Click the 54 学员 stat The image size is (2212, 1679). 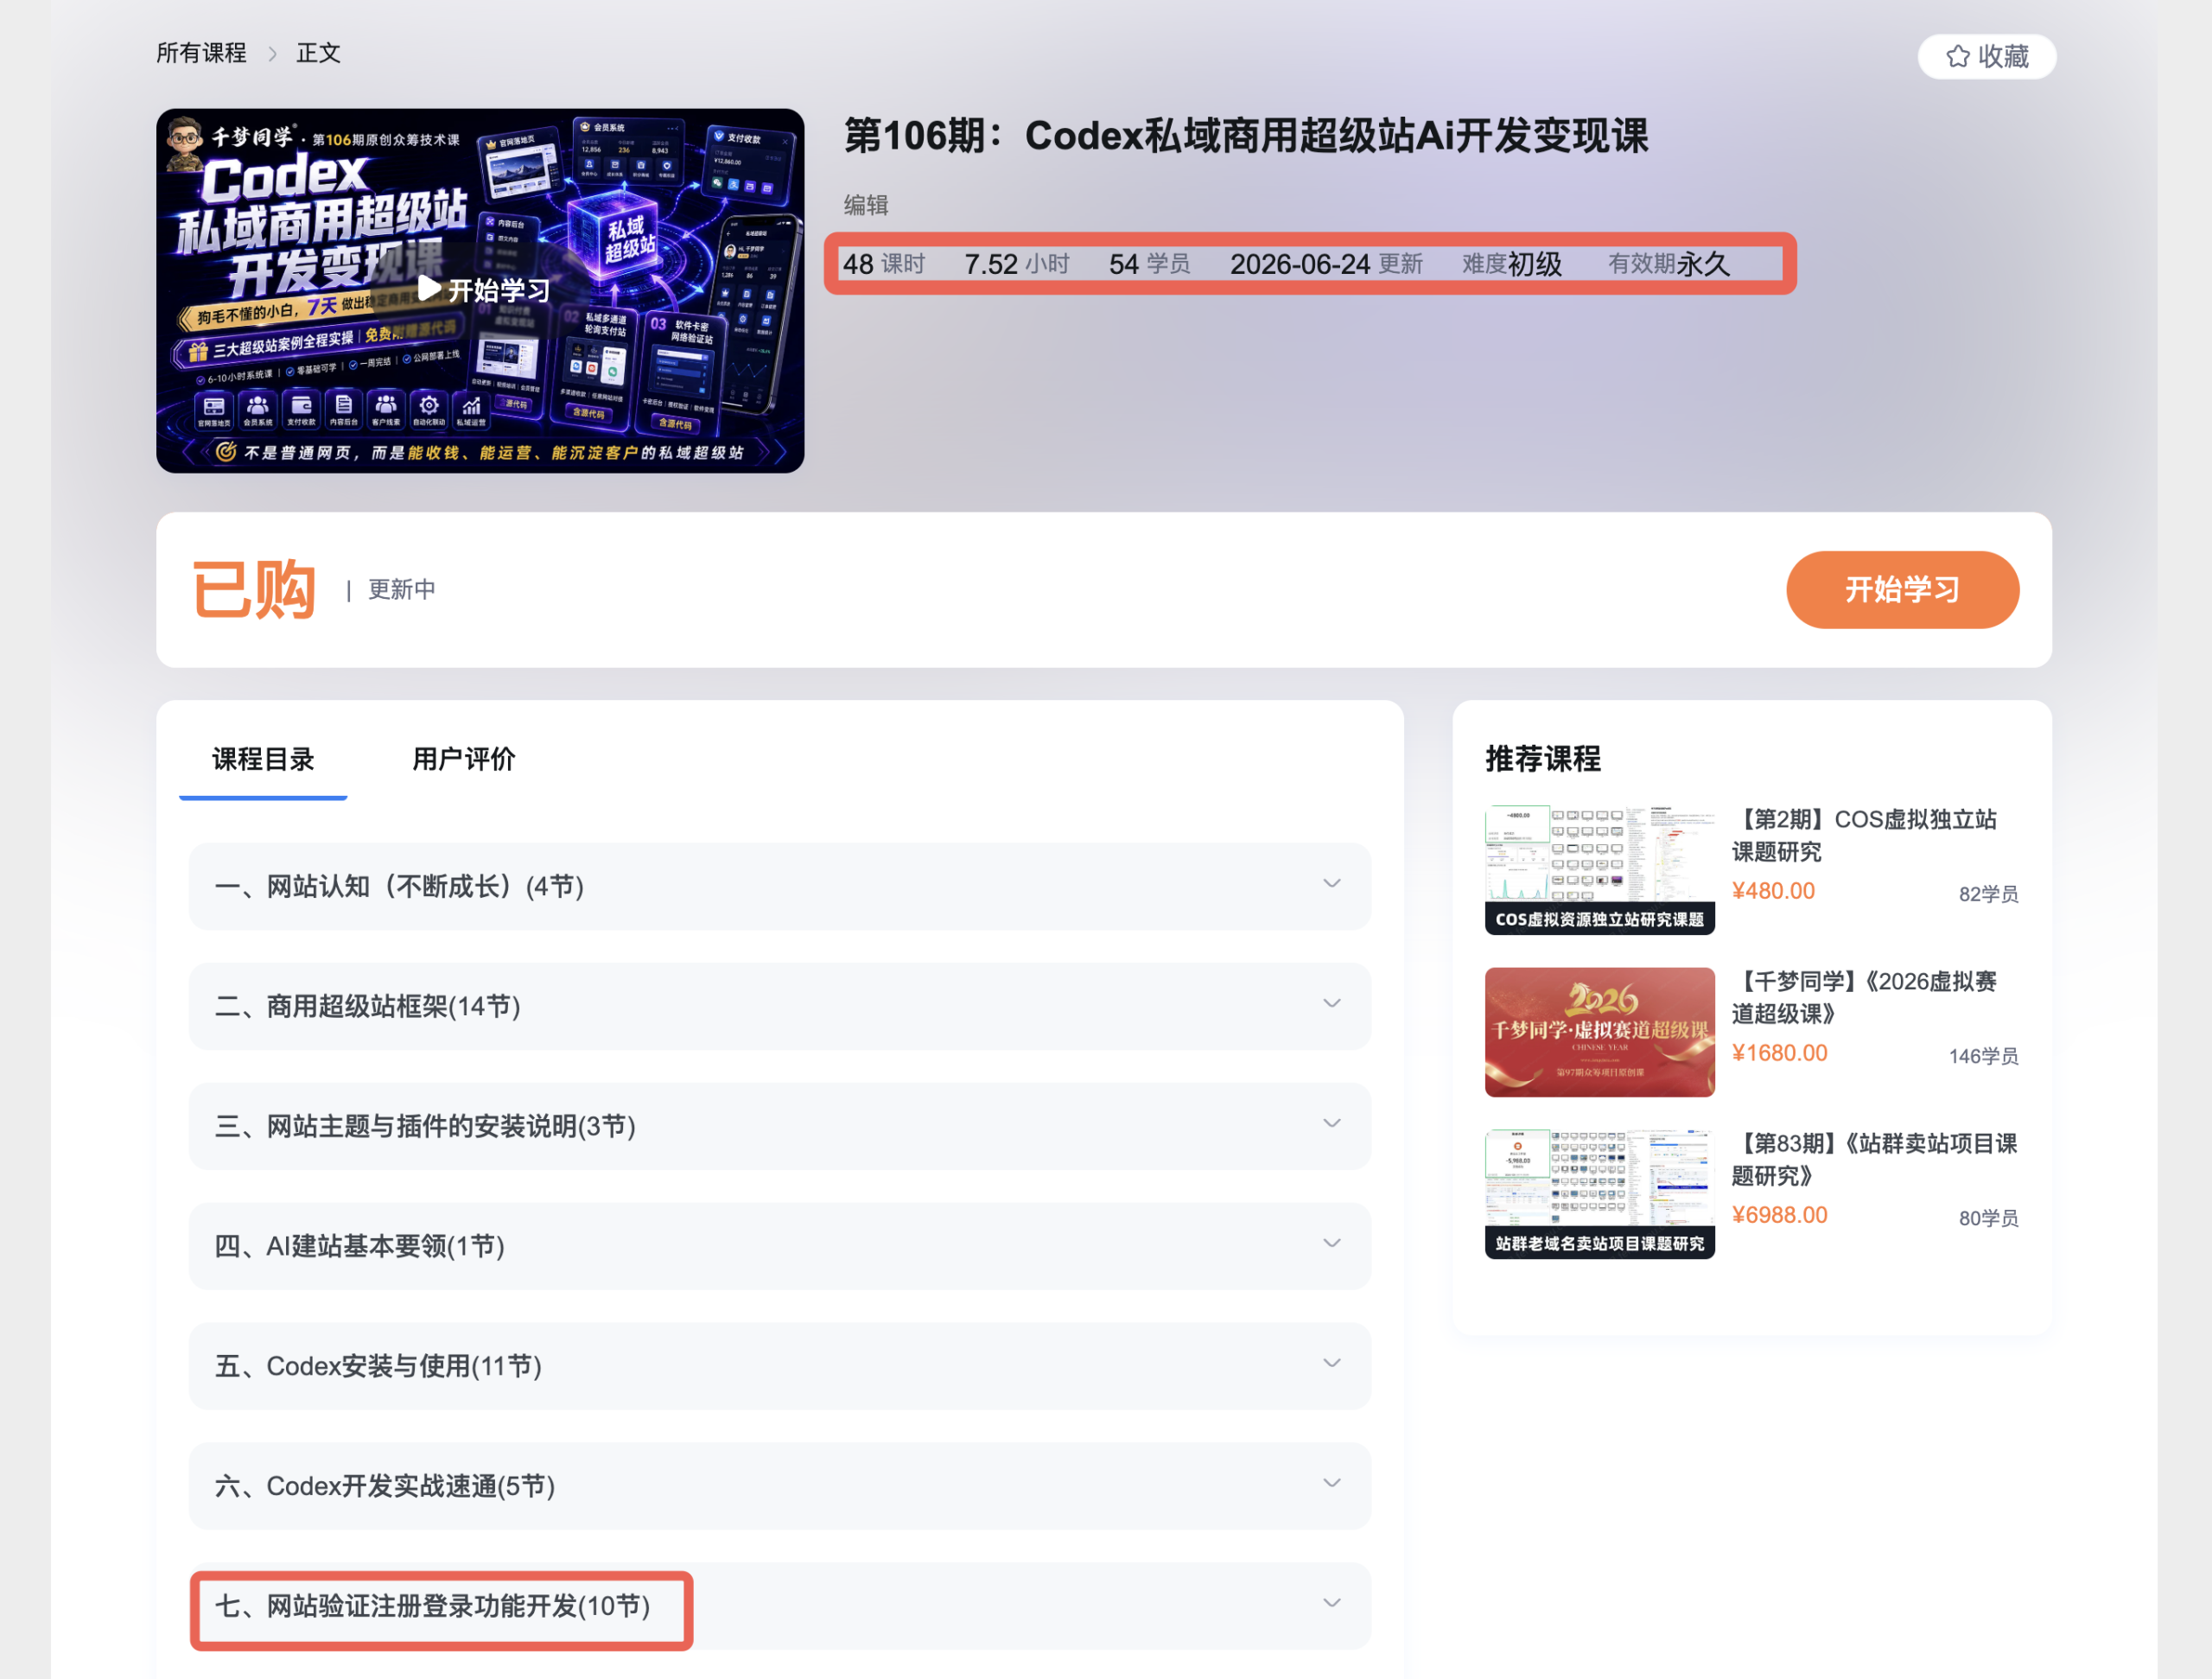click(1149, 264)
